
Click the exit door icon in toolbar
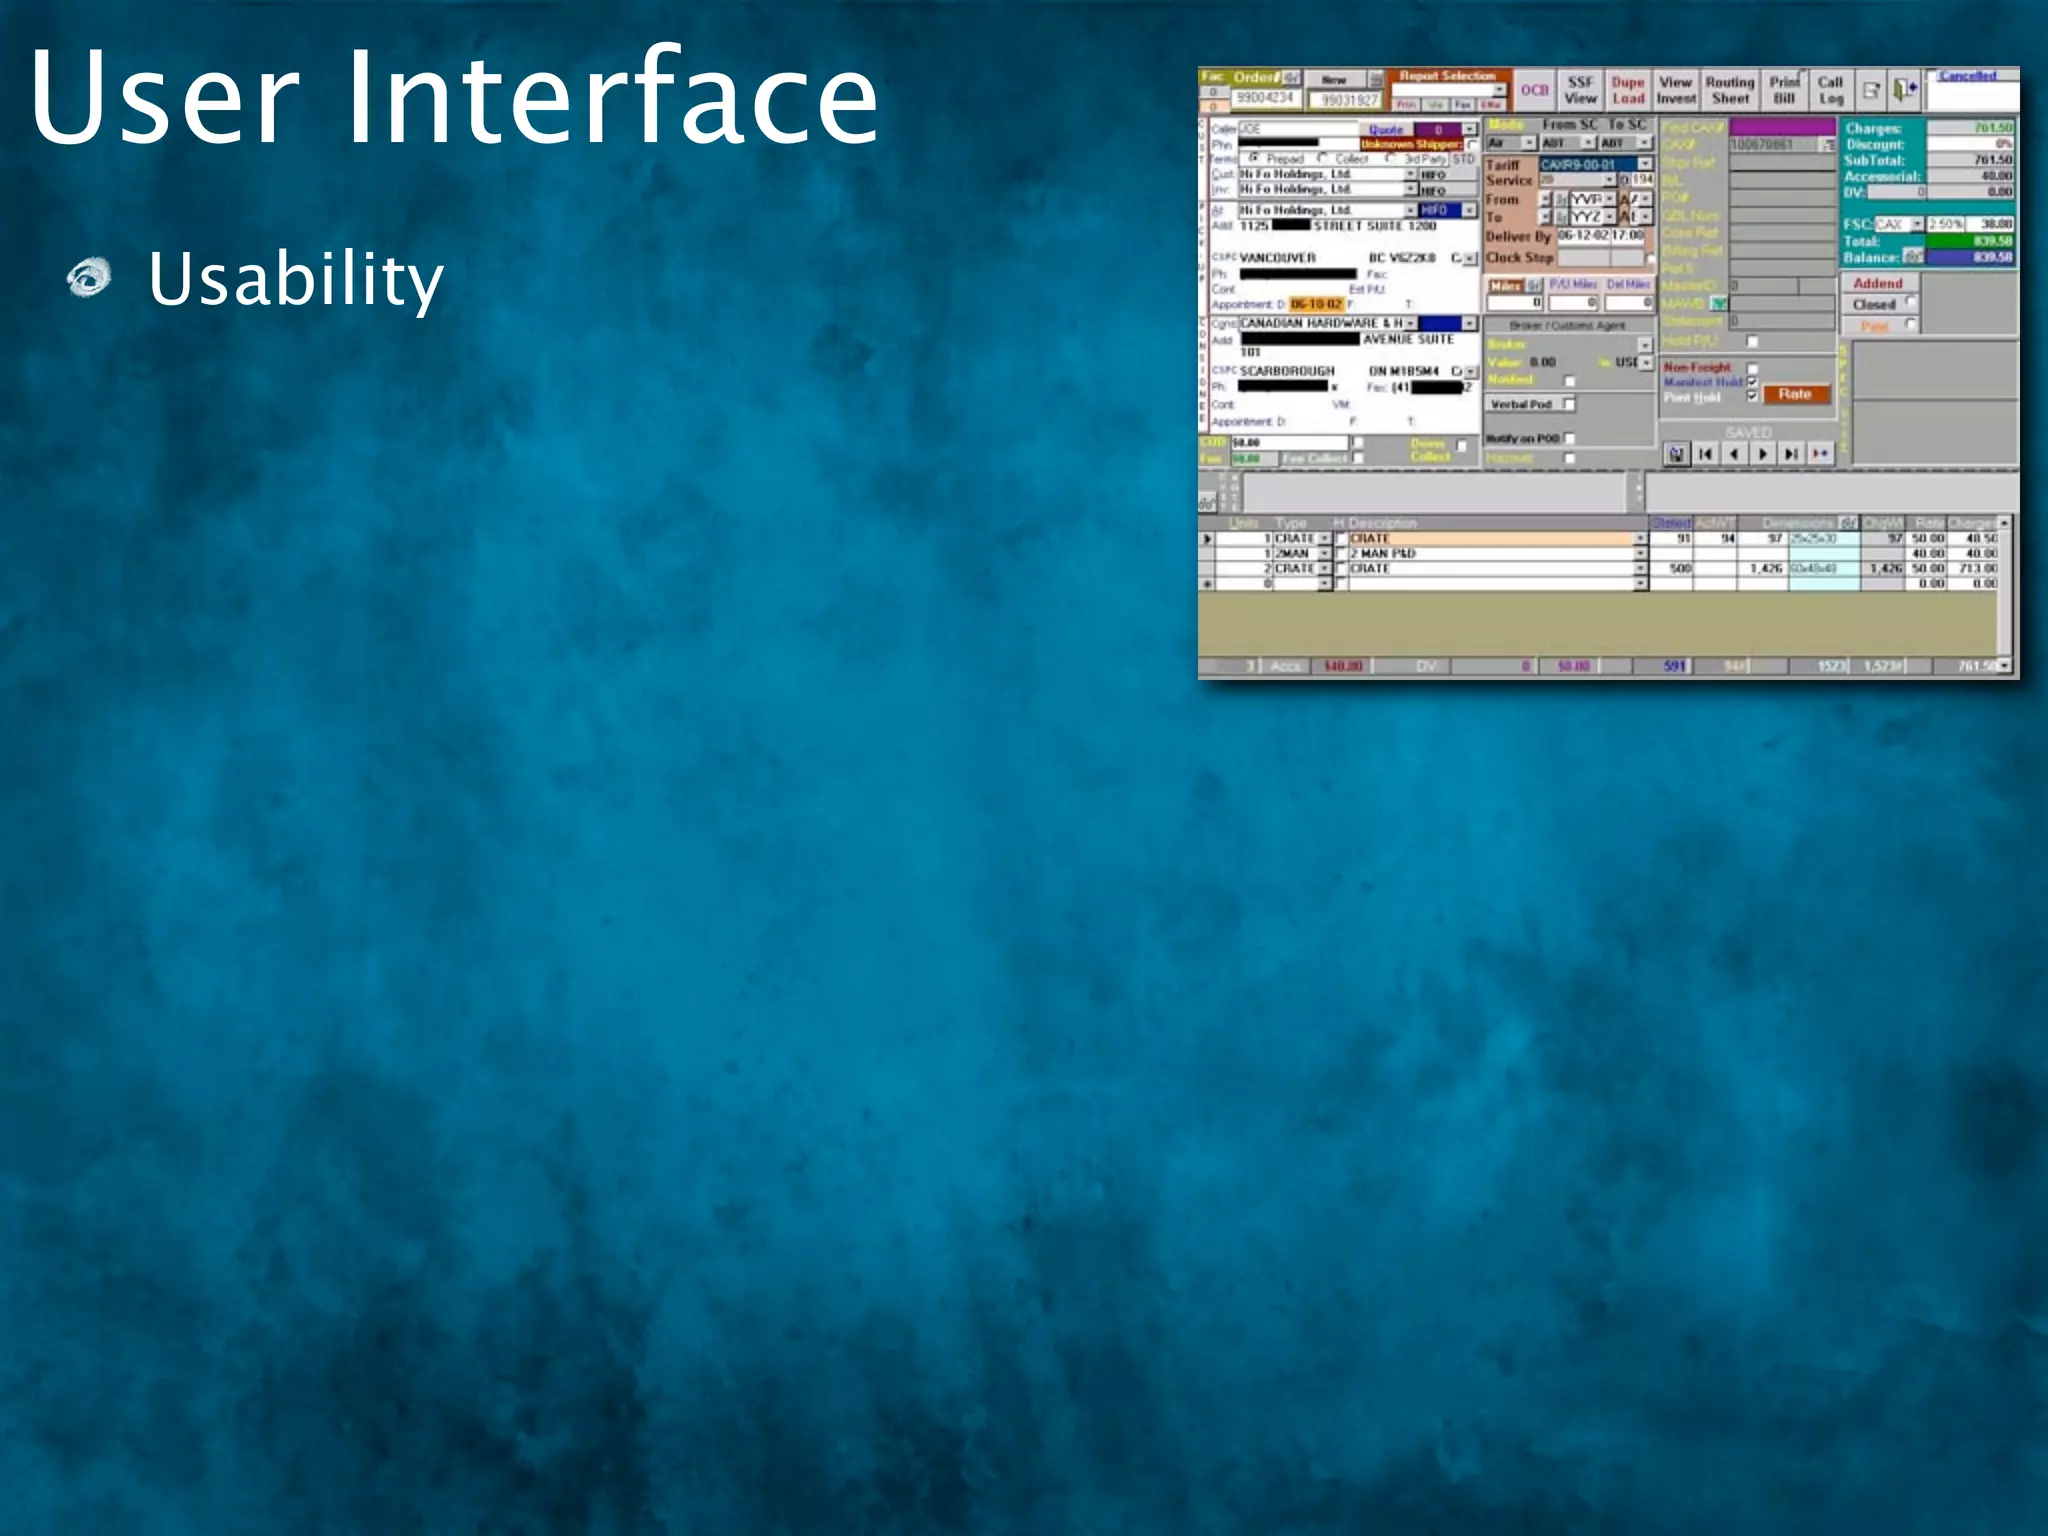coord(1905,90)
